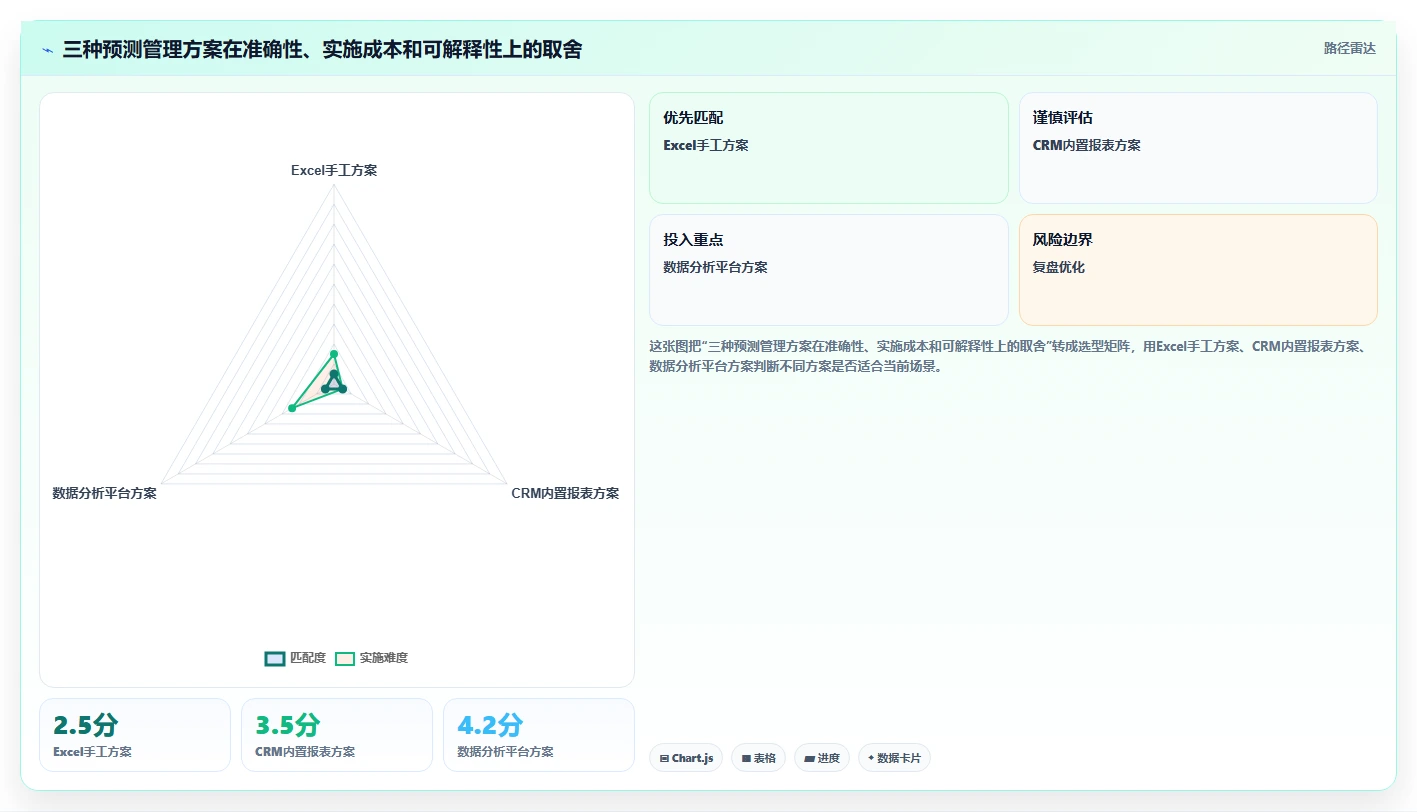Select the 风险边界 card
Viewport: 1417px width, 812px height.
coord(1198,270)
